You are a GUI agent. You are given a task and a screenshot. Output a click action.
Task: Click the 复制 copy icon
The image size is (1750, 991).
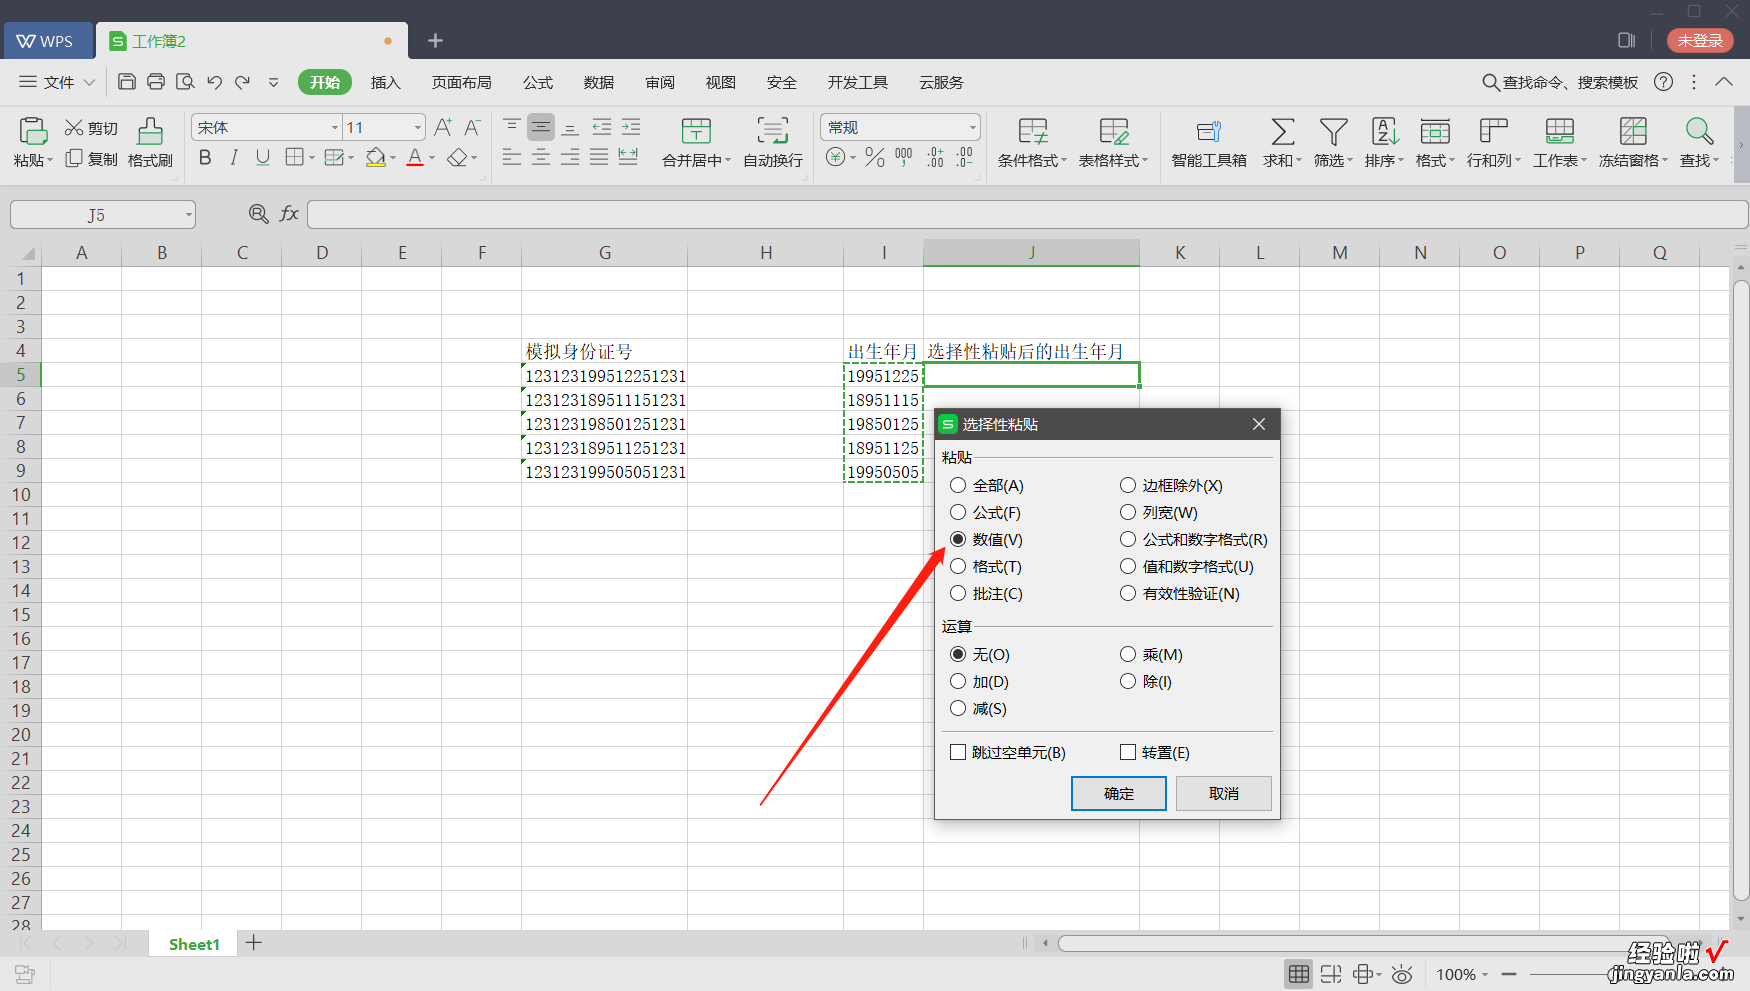coord(74,158)
